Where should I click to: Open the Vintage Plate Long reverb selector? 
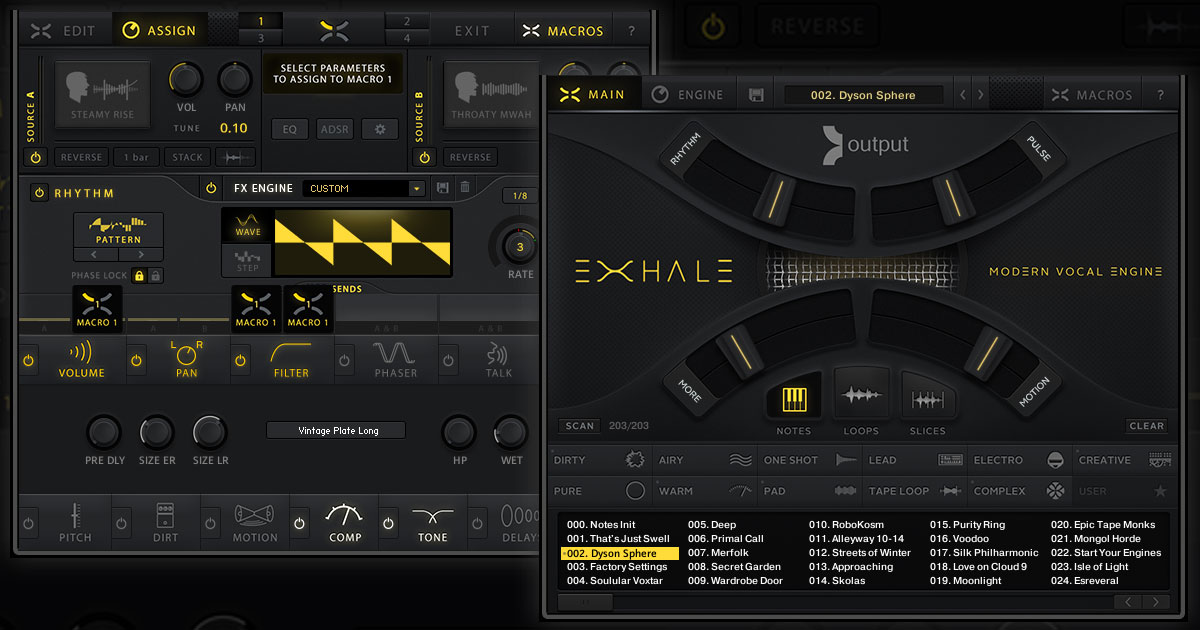(x=336, y=431)
